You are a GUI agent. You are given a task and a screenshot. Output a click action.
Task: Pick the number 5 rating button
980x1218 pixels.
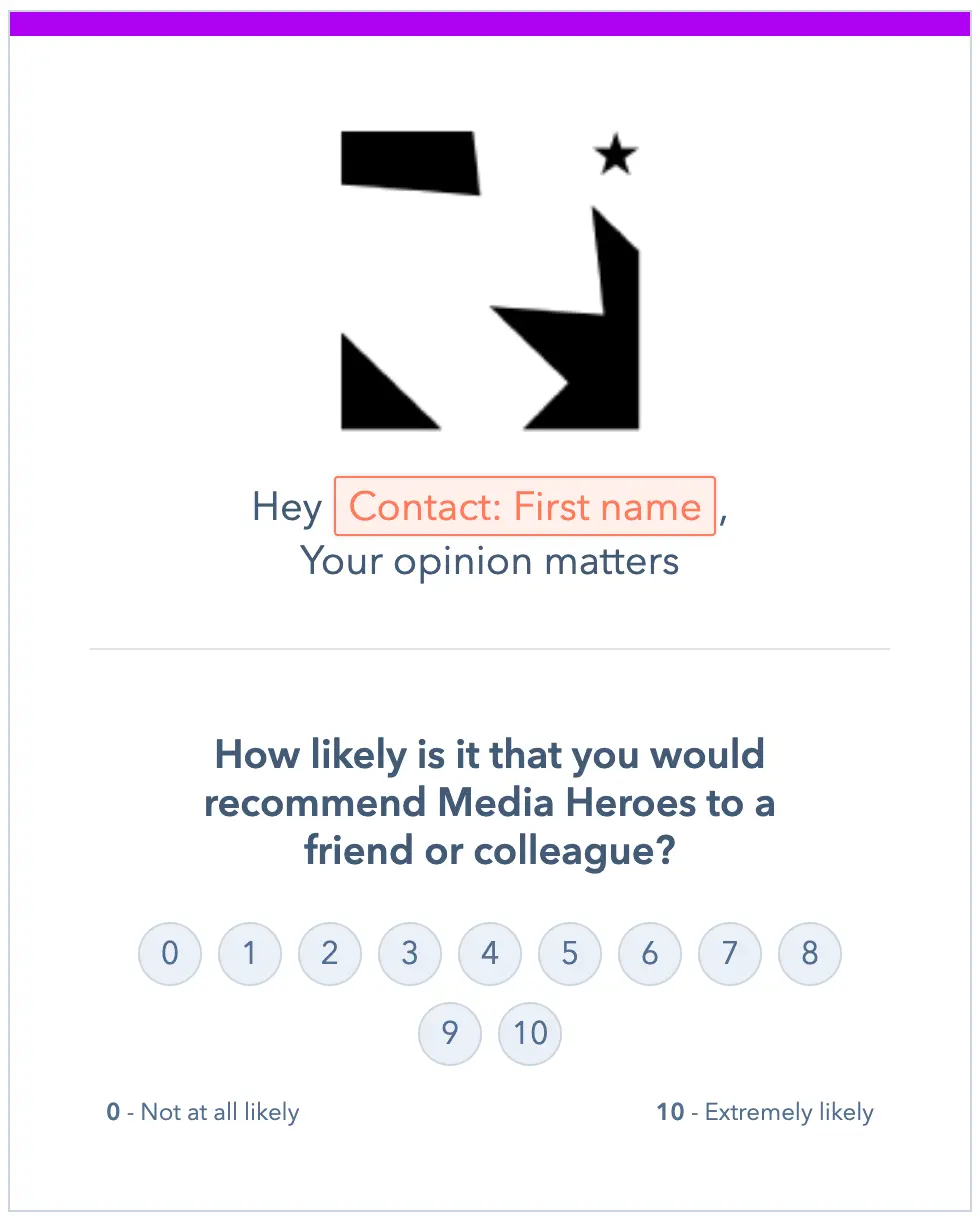pyautogui.click(x=570, y=953)
